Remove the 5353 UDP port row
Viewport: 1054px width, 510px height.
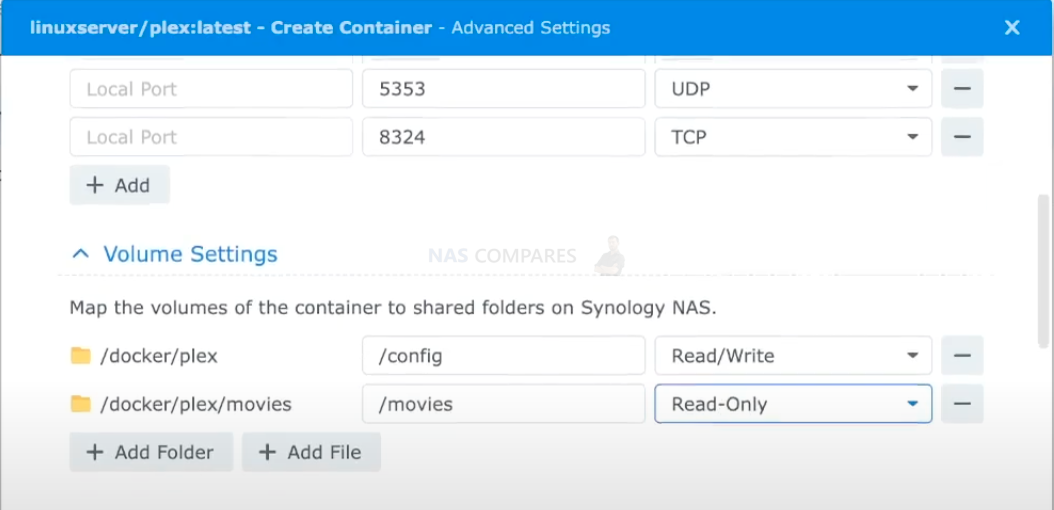962,89
